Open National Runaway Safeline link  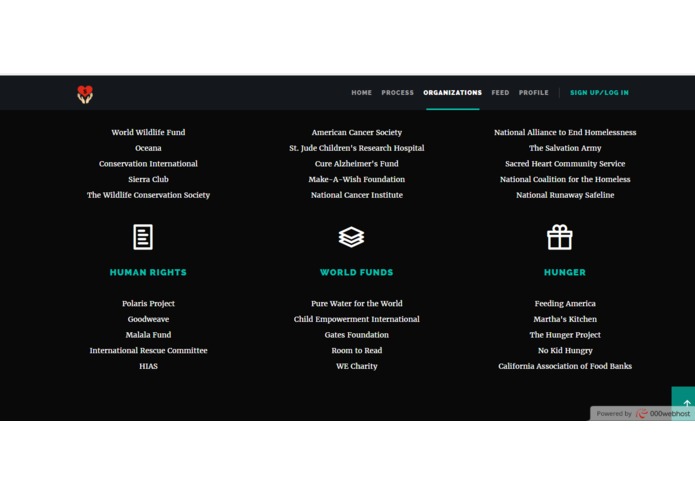tap(565, 195)
